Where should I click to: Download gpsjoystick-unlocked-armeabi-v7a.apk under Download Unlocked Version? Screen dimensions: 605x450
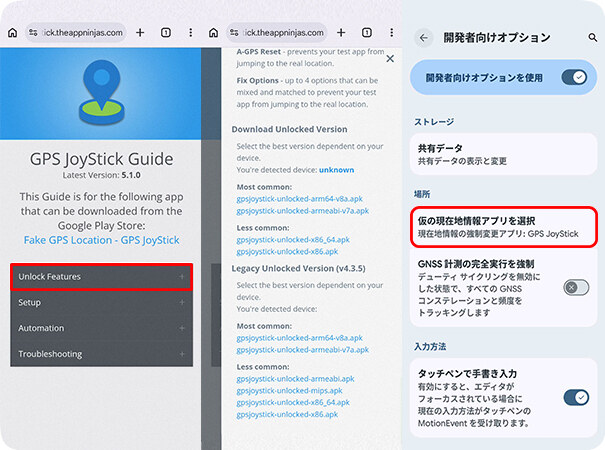point(302,211)
